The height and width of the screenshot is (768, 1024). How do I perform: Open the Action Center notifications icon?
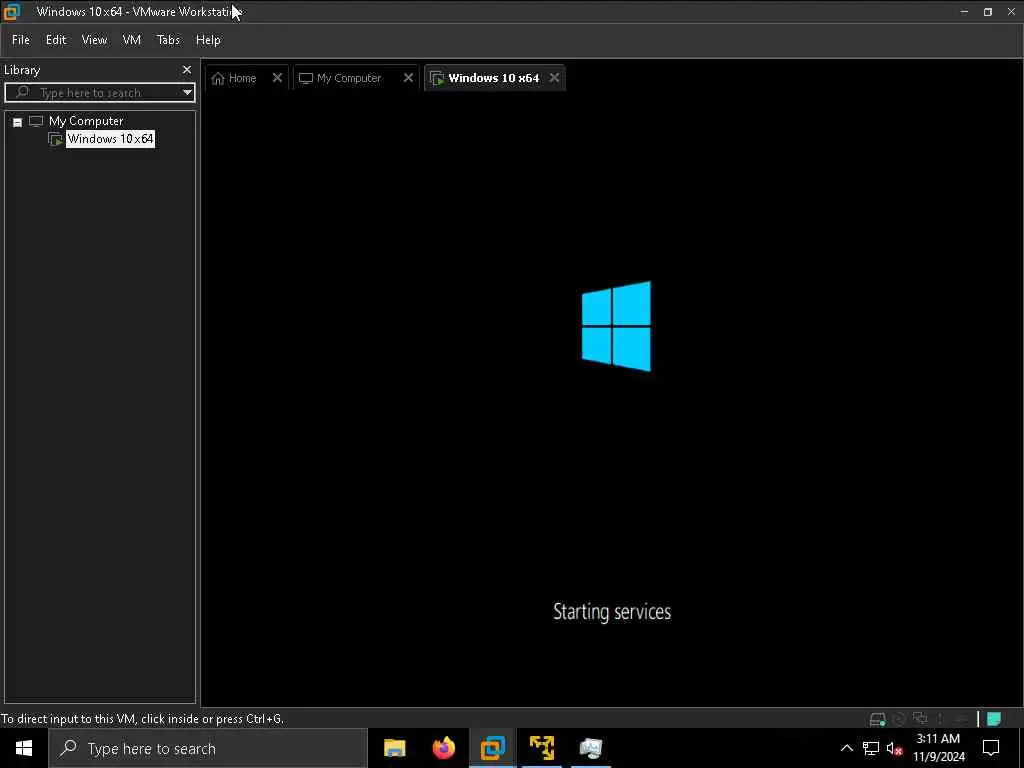(991, 748)
